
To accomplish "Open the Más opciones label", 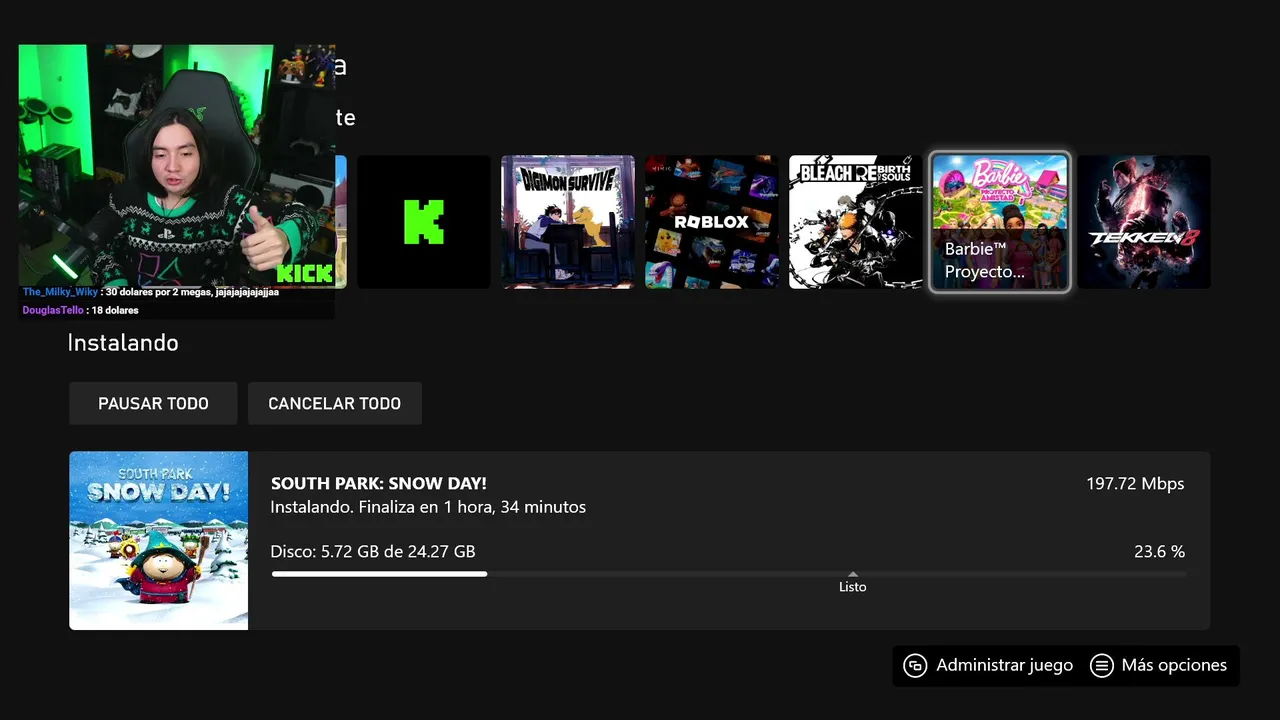I will pyautogui.click(x=1174, y=665).
